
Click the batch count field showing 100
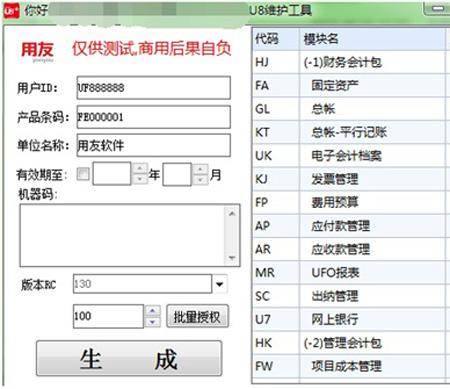tap(108, 316)
